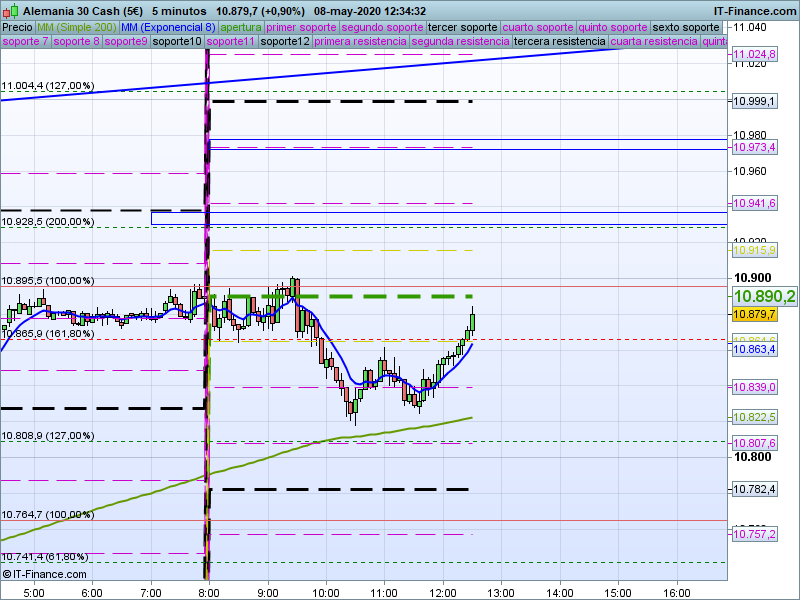The image size is (800, 600).
Task: Click the green 10.890,2 price tag
Action: pyautogui.click(x=764, y=296)
